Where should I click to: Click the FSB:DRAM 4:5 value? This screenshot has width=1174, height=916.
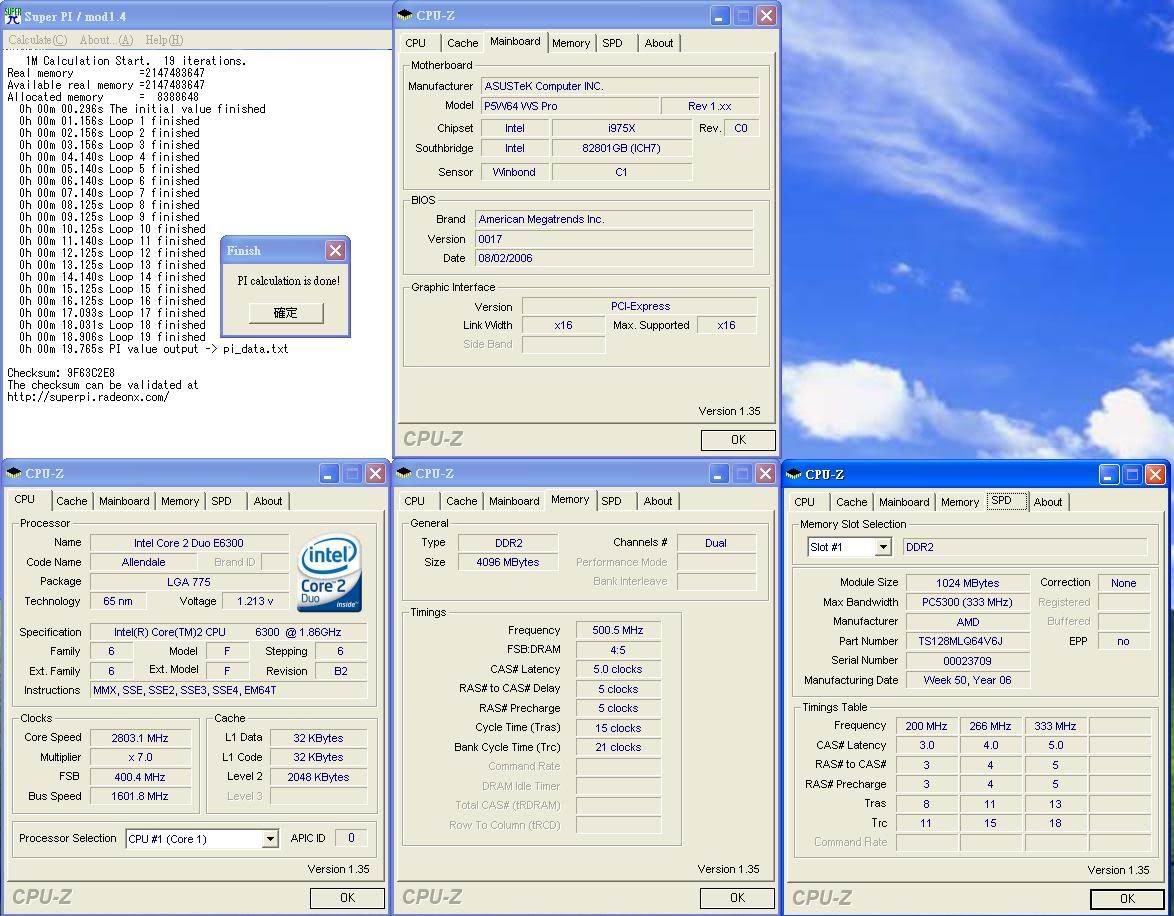pyautogui.click(x=618, y=650)
